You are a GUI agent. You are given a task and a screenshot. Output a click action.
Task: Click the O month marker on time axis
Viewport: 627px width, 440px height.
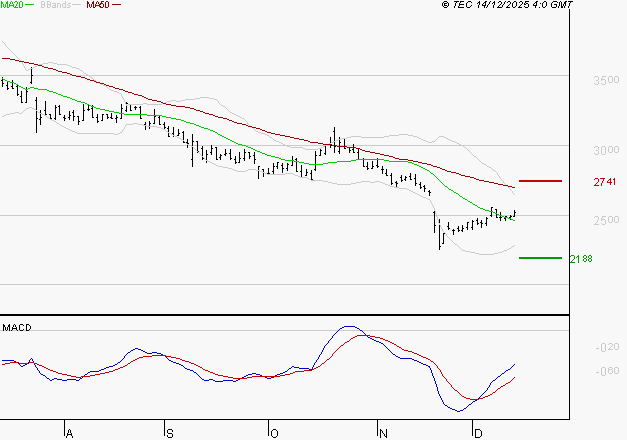click(x=274, y=433)
